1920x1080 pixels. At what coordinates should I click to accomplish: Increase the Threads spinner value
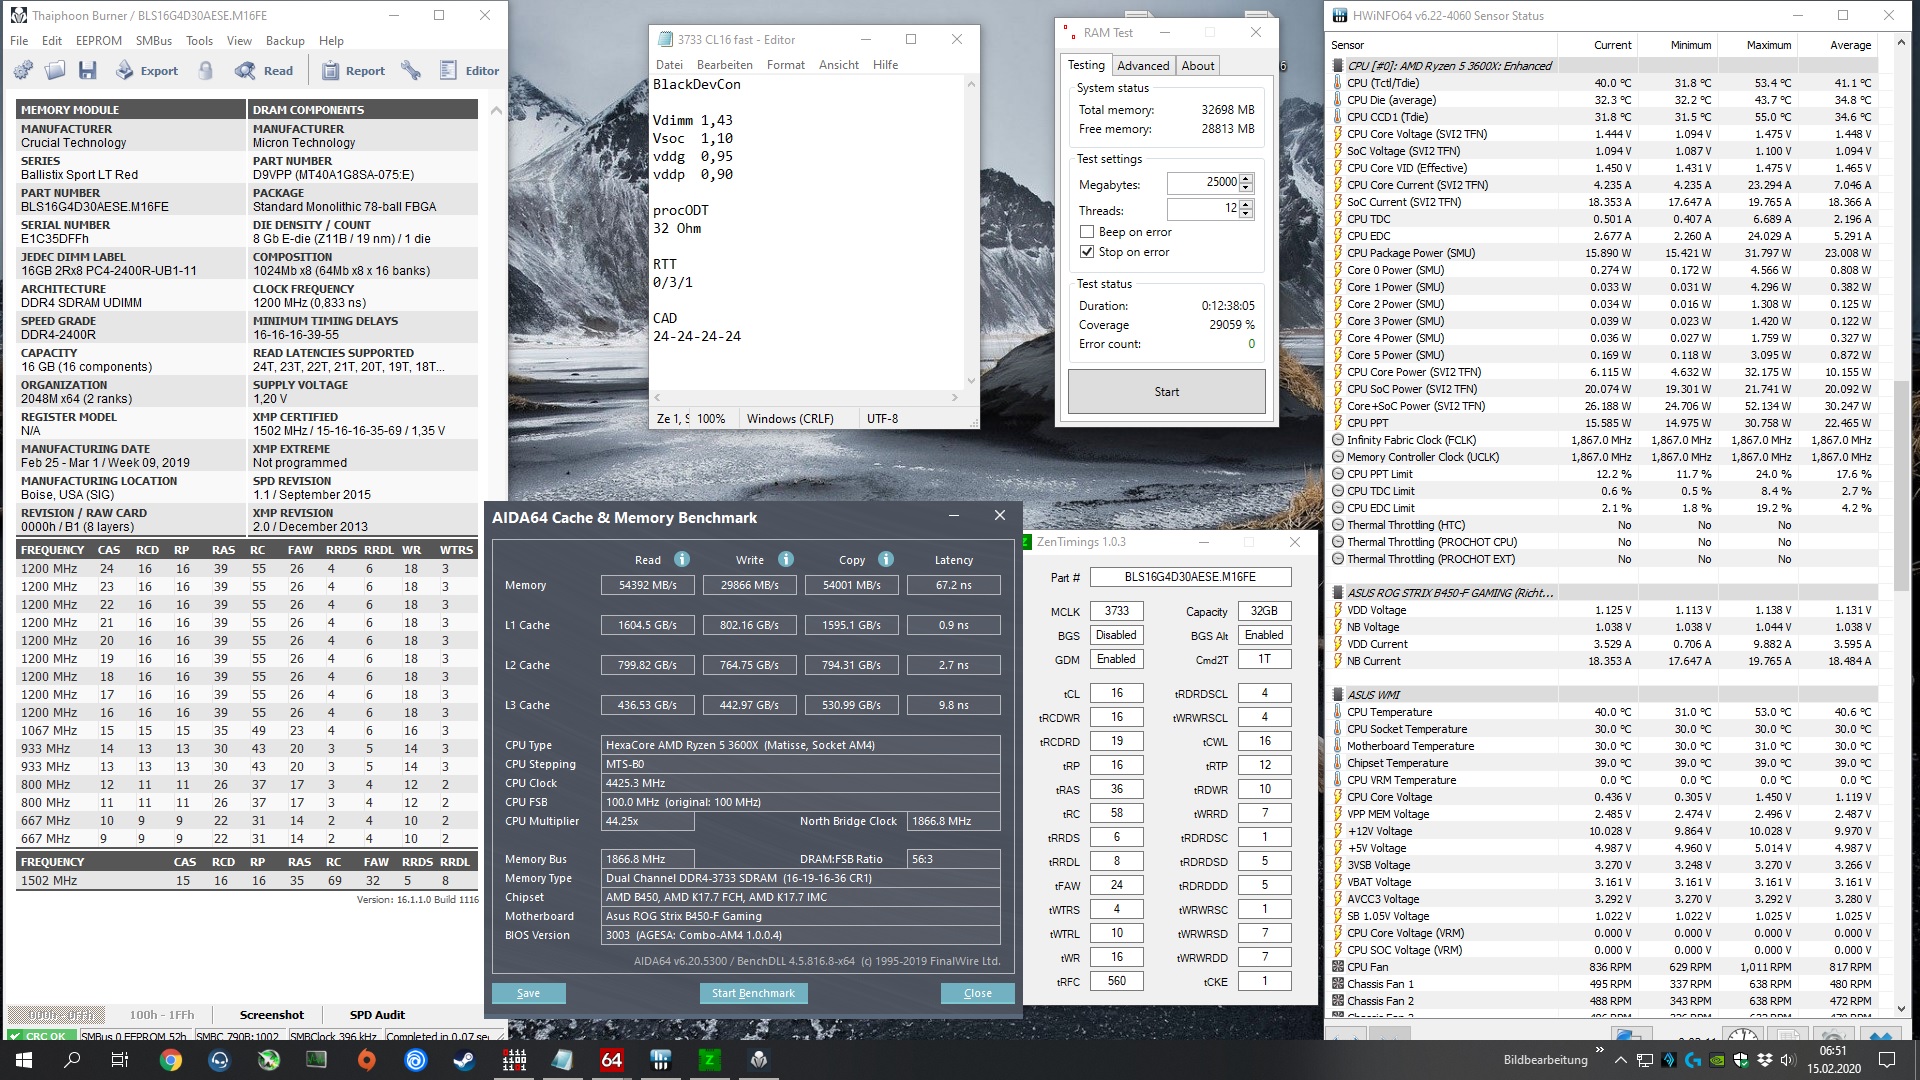[1246, 205]
